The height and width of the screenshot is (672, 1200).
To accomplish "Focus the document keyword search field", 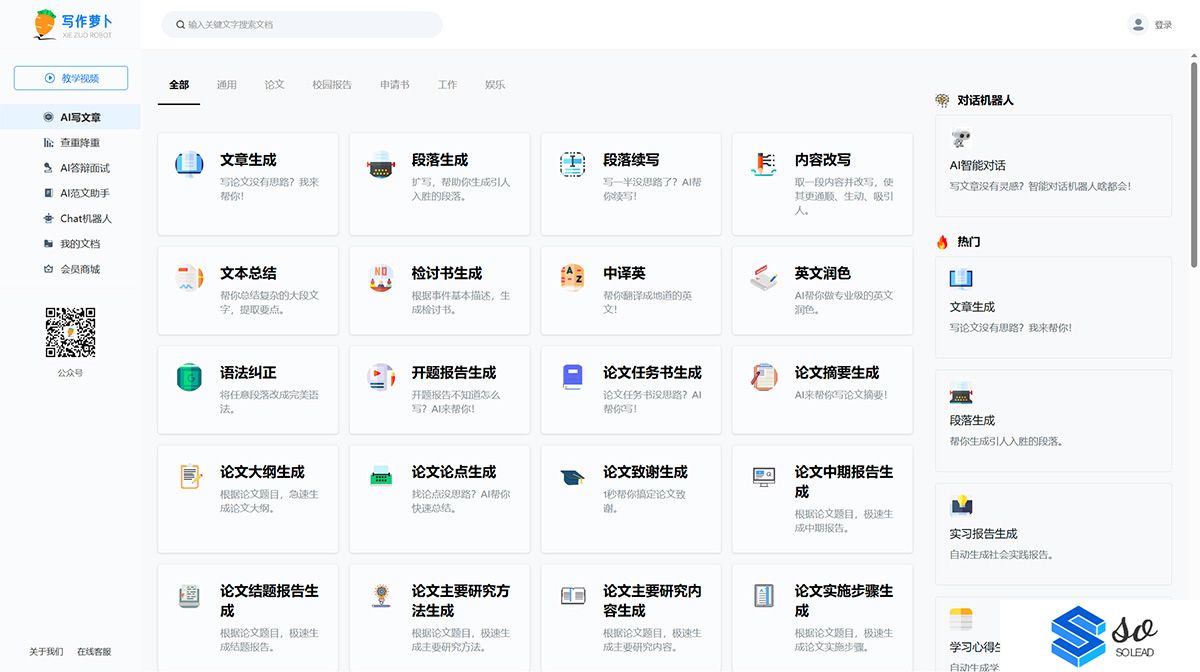I will [x=302, y=24].
